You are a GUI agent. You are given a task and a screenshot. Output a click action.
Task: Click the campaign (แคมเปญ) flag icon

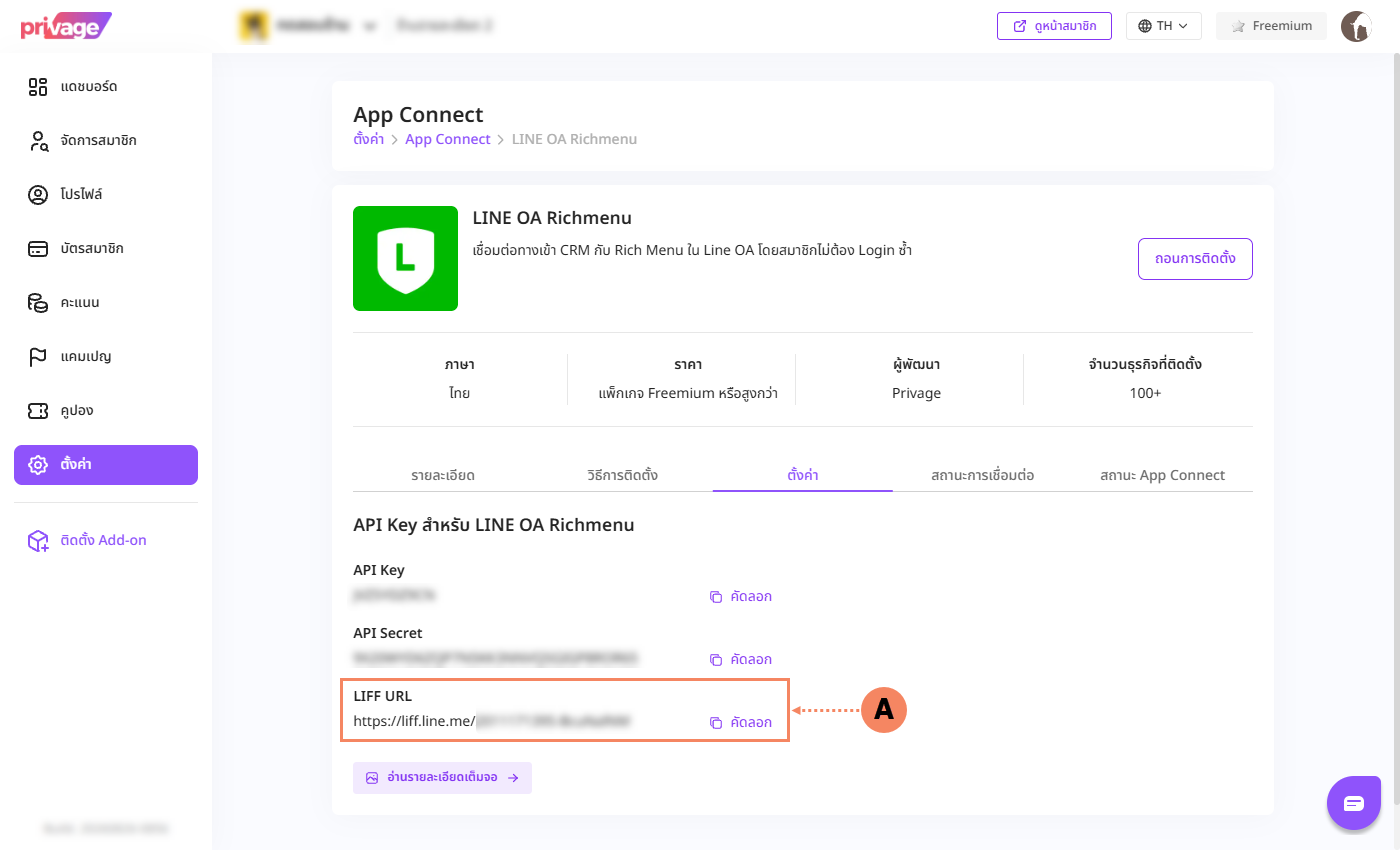(38, 357)
